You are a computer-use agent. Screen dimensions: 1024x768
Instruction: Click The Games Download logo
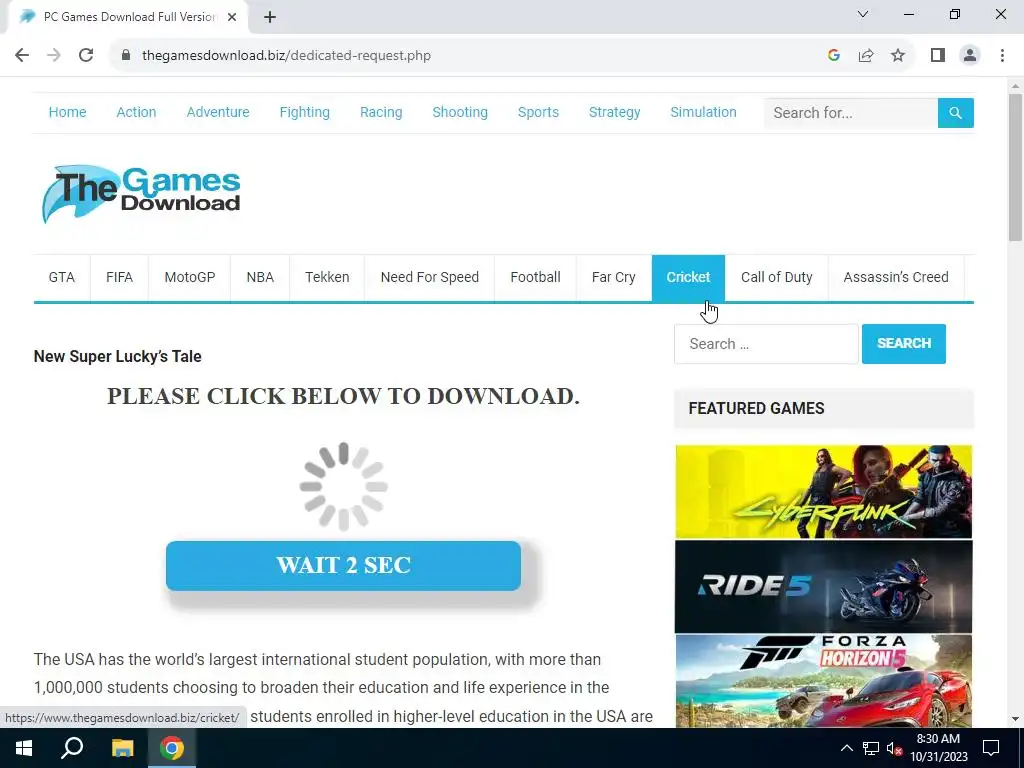pos(141,194)
